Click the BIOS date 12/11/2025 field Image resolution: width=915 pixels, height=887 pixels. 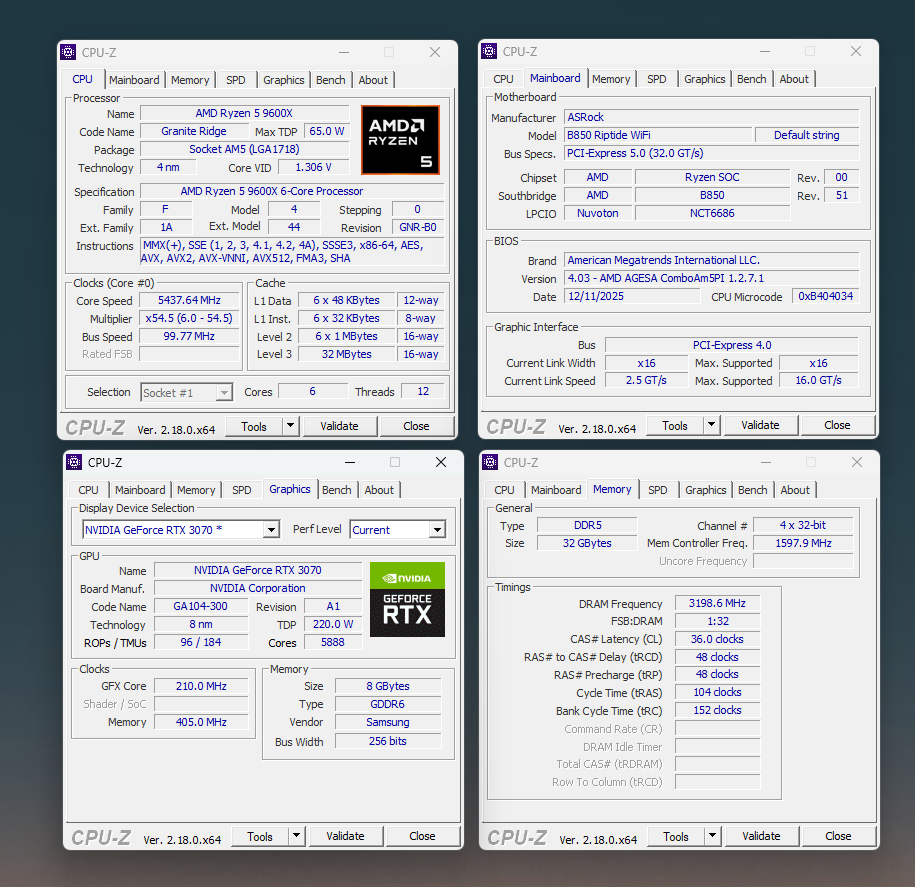tap(633, 296)
